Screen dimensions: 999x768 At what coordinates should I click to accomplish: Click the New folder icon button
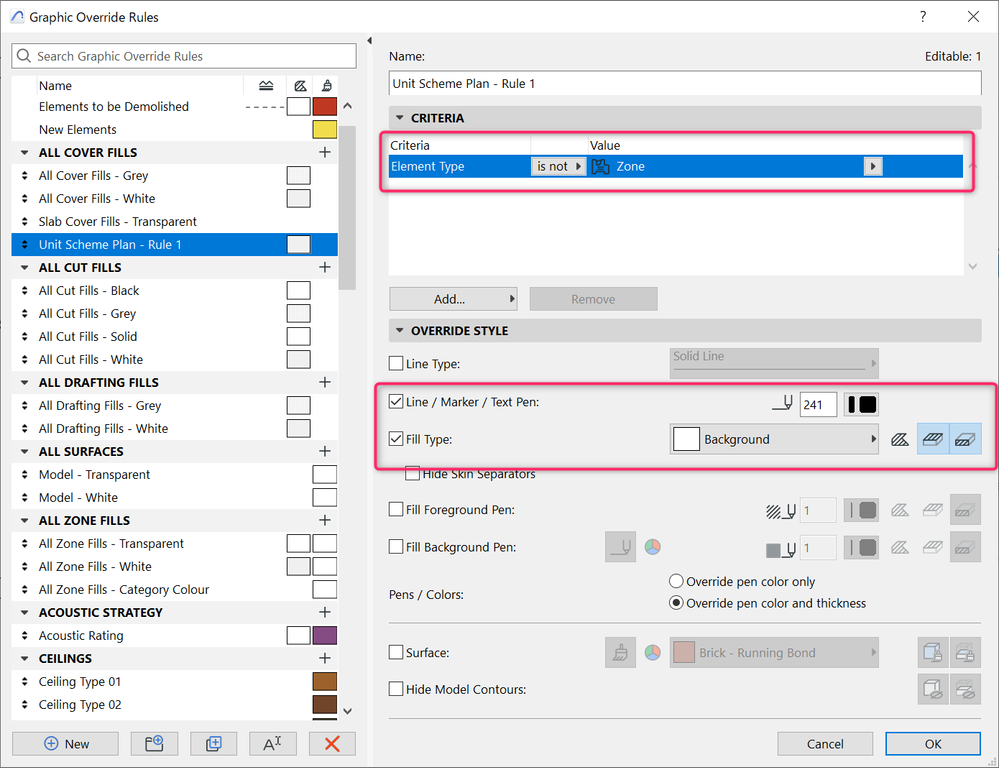click(154, 743)
